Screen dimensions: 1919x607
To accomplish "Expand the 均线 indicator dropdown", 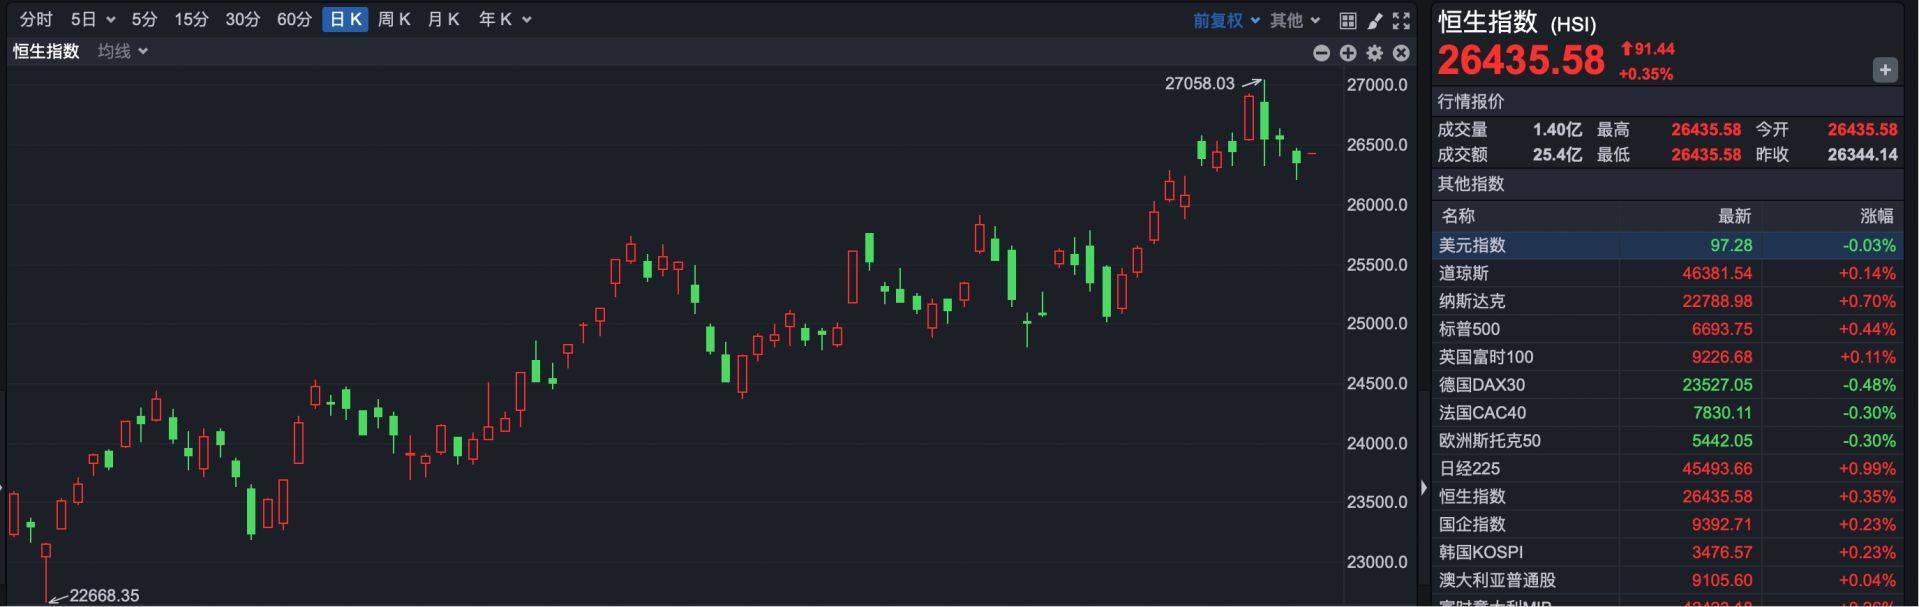I will coord(123,51).
